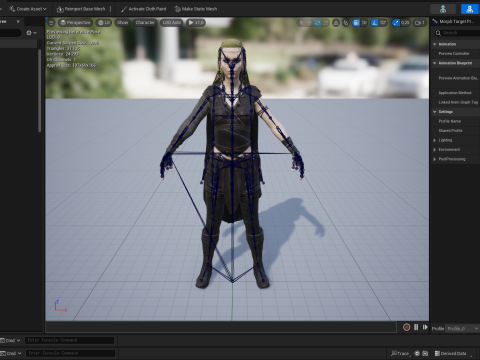
Task: Open the Lit view mode menu
Action: (x=104, y=23)
